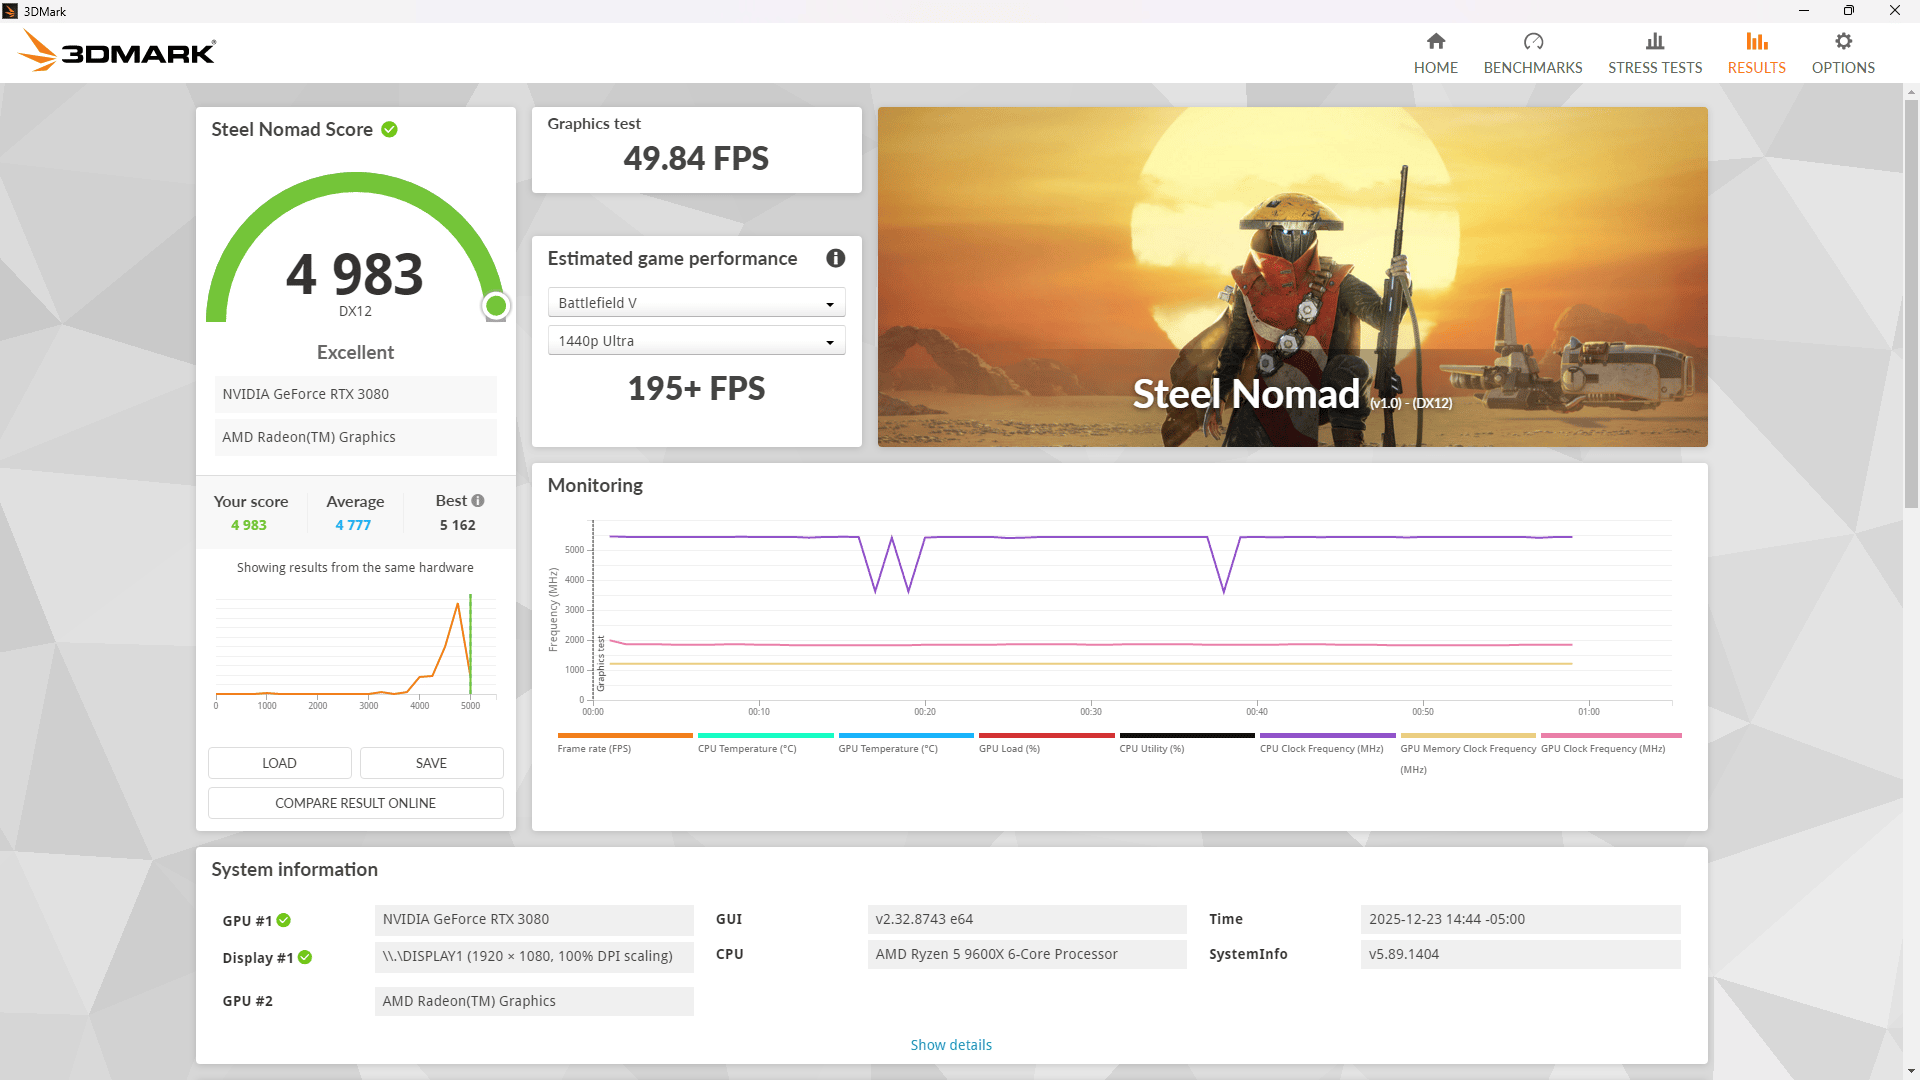Switch to the Results tab
This screenshot has width=1920, height=1080.
[1755, 53]
